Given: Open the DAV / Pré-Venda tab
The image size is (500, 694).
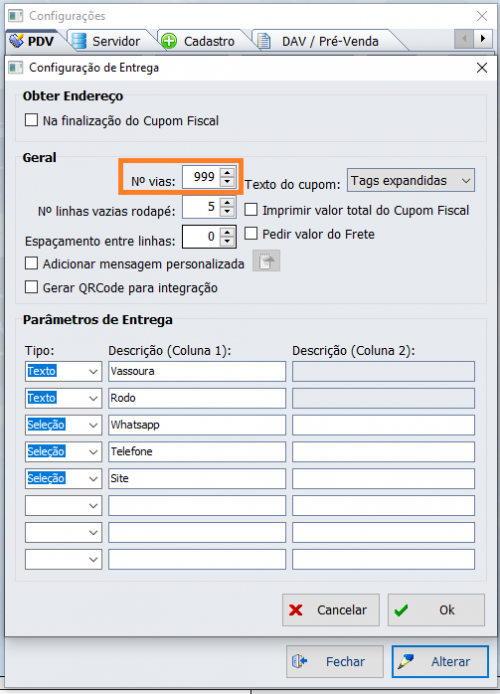Looking at the screenshot, I should point(324,41).
